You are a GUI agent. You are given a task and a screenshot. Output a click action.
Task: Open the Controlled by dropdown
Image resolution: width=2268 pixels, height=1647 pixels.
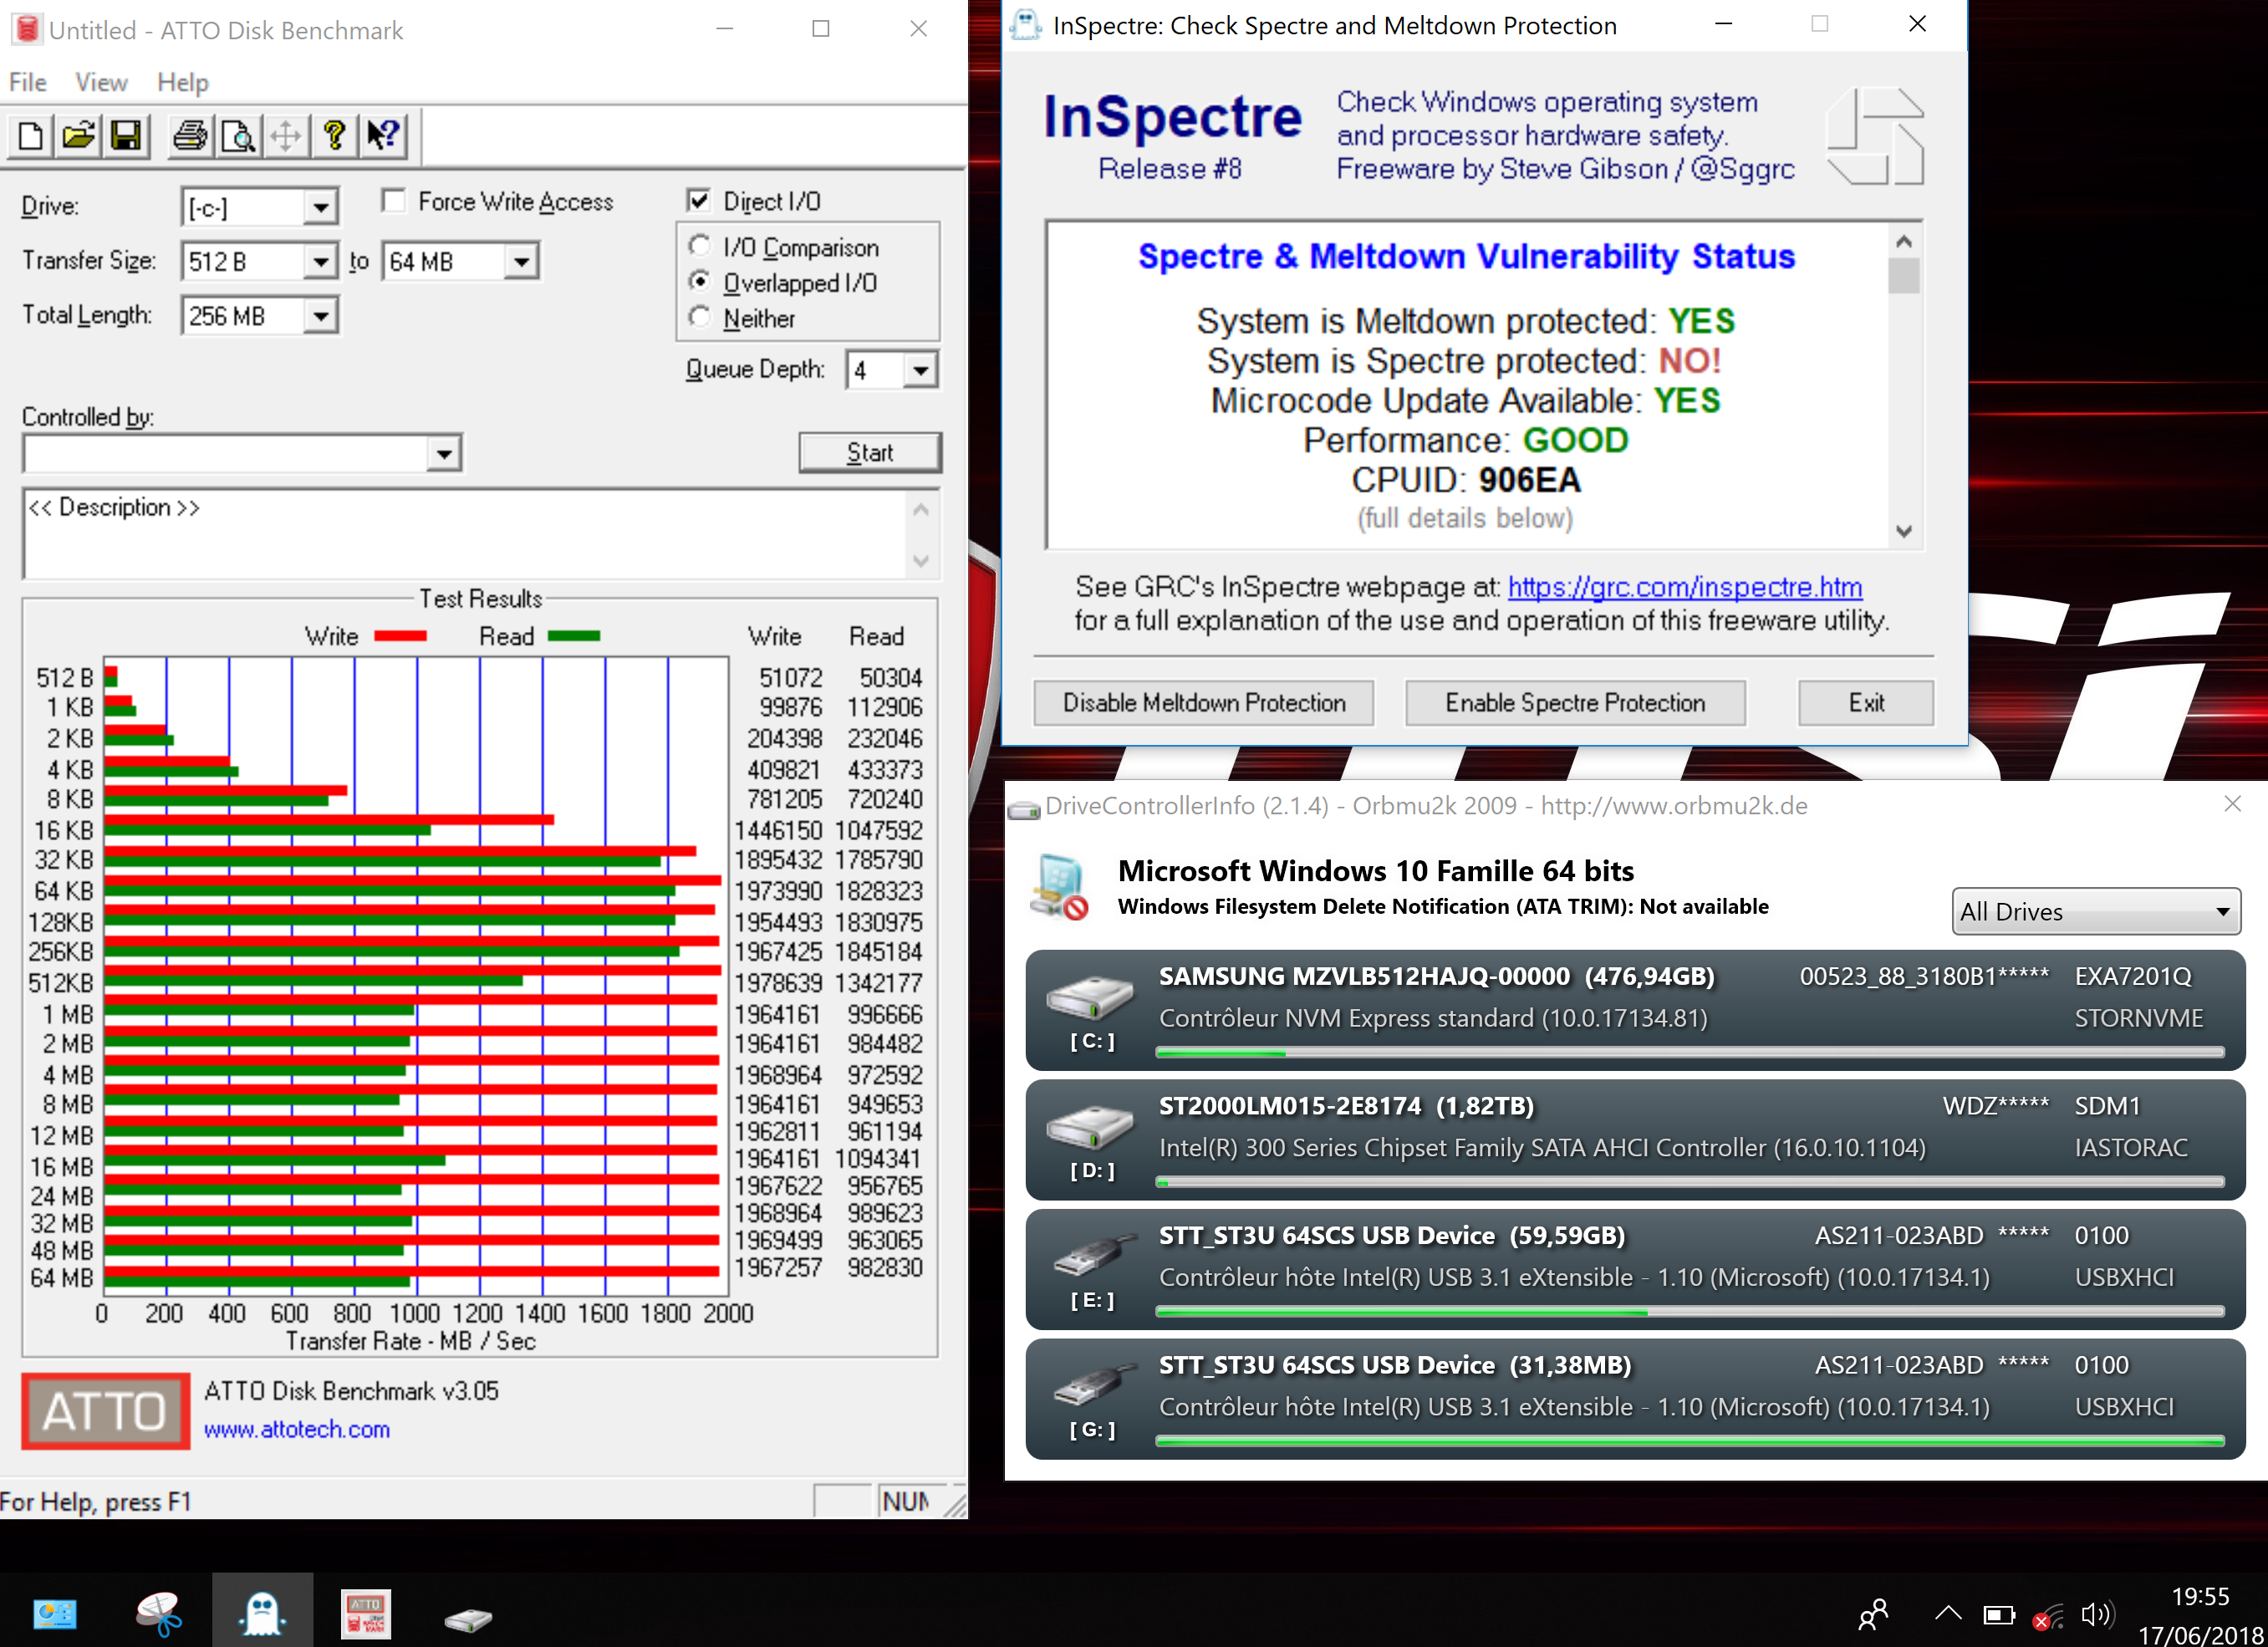pos(443,454)
